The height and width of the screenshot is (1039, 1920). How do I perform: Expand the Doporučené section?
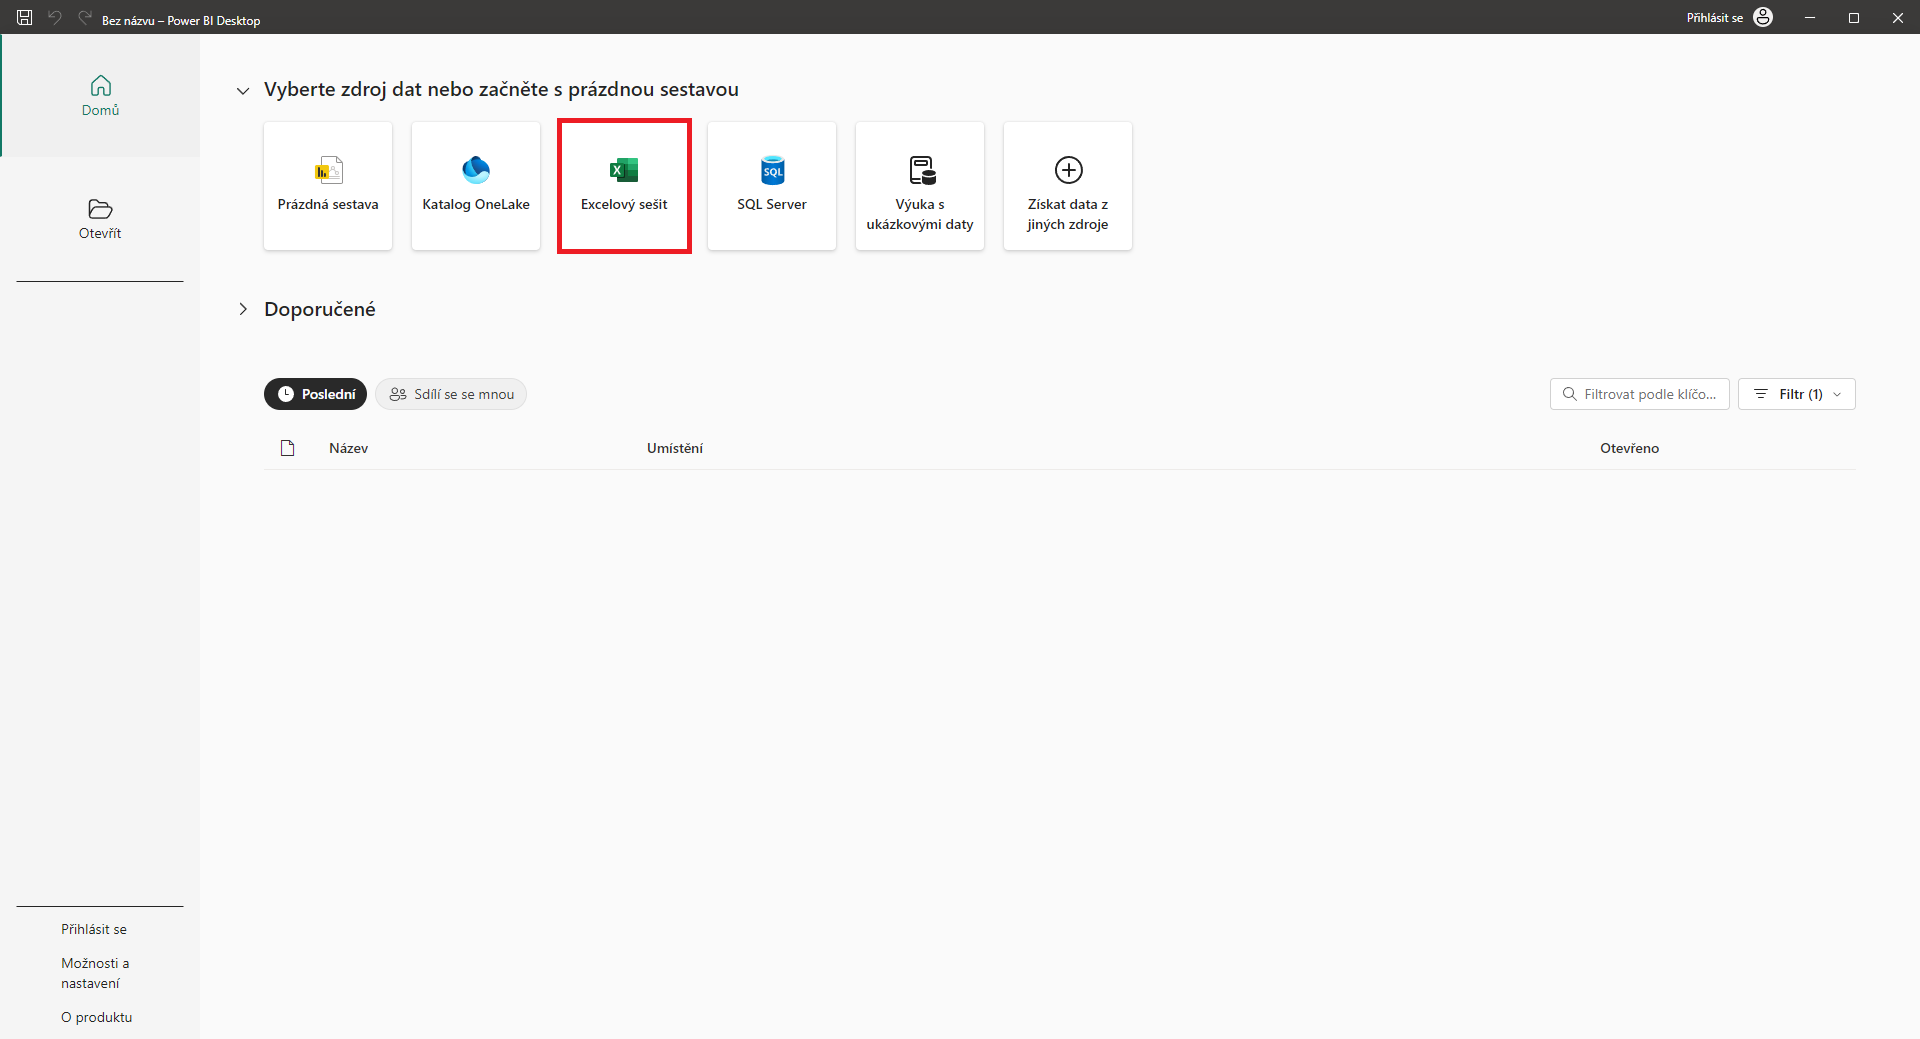(243, 309)
